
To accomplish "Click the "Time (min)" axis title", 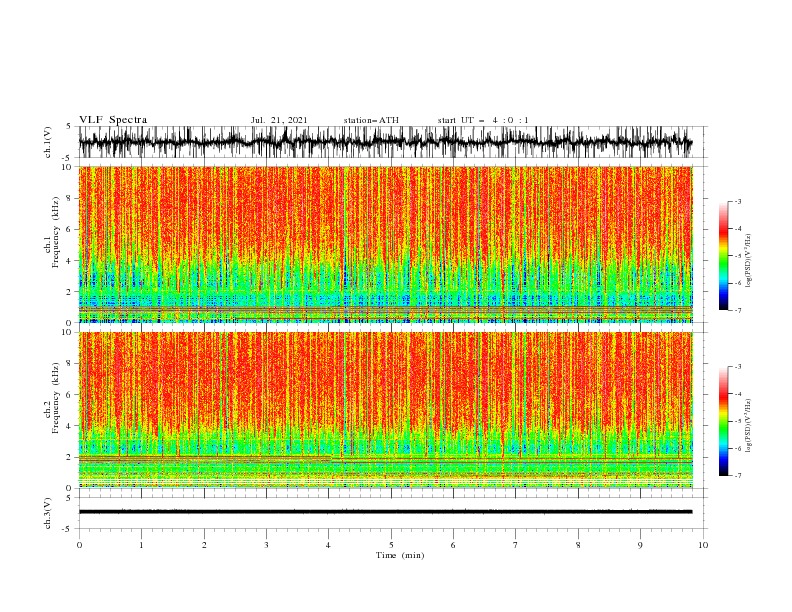I will click(400, 555).
